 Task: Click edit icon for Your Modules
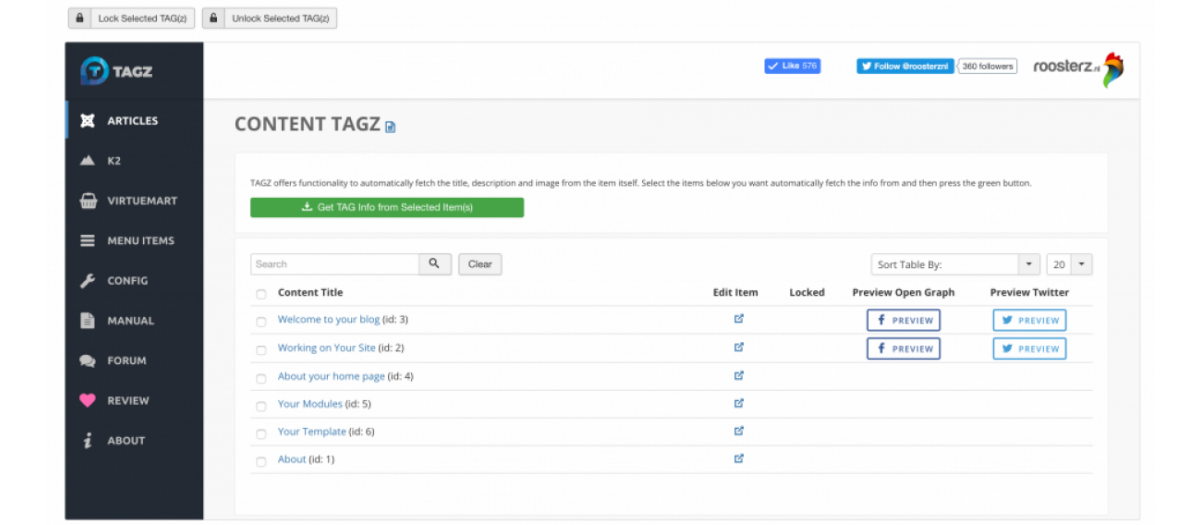pos(739,403)
